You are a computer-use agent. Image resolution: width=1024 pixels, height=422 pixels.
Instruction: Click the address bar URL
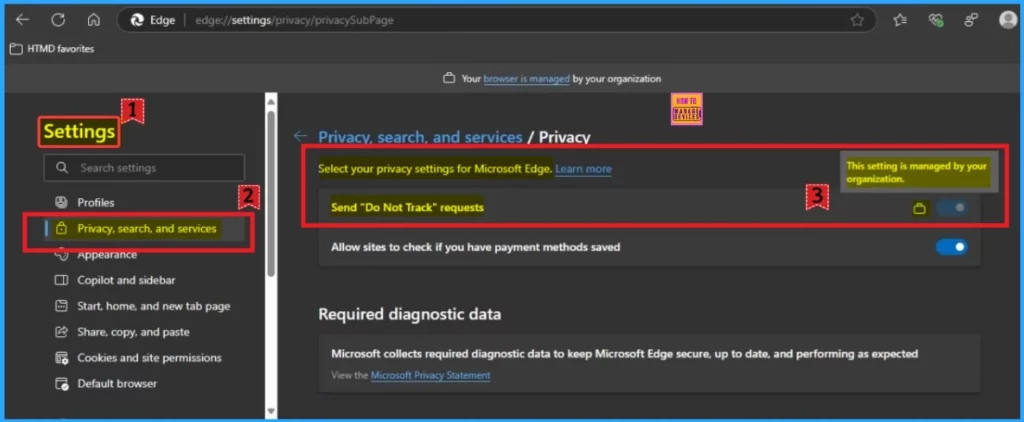295,20
